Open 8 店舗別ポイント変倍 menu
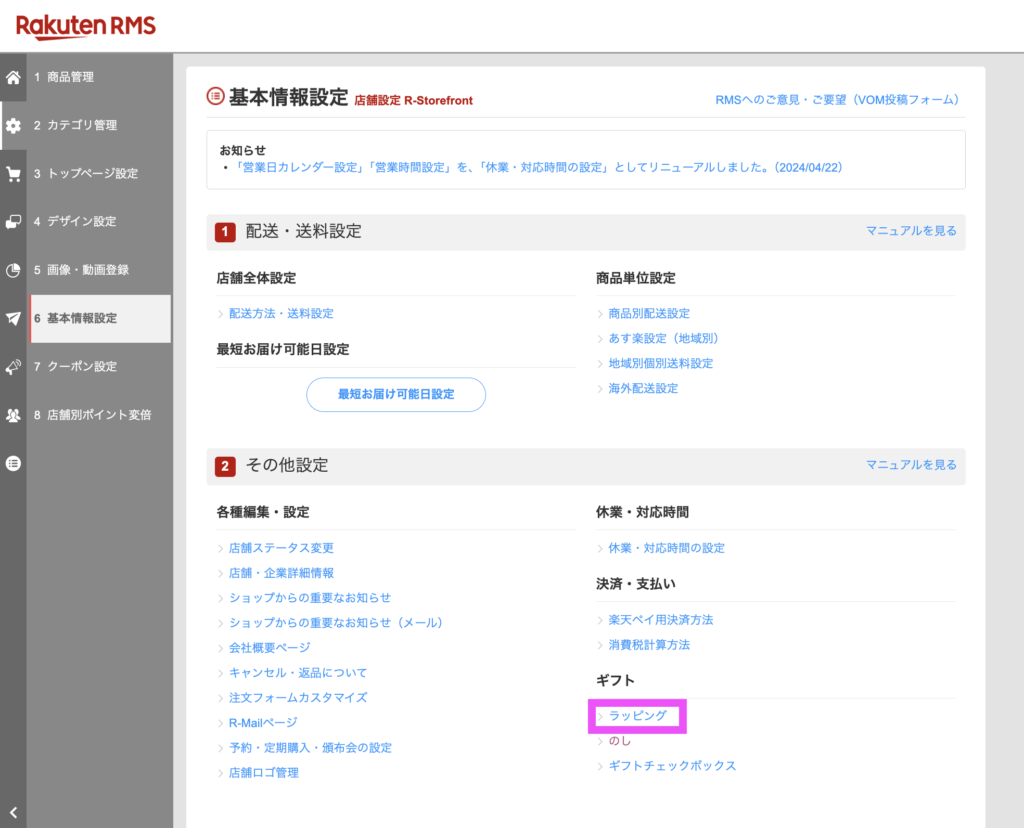1024x828 pixels. click(x=100, y=415)
